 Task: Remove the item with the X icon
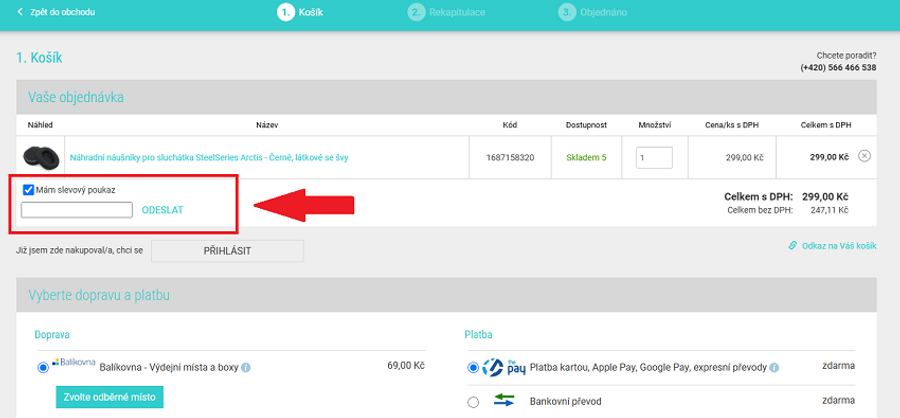tap(865, 156)
